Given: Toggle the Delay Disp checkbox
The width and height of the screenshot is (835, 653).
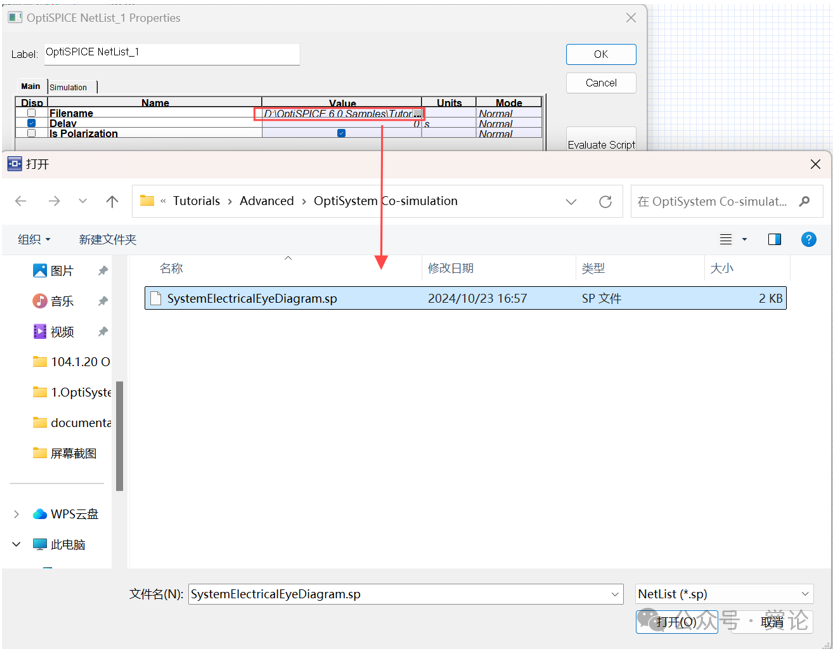Looking at the screenshot, I should coord(31,123).
